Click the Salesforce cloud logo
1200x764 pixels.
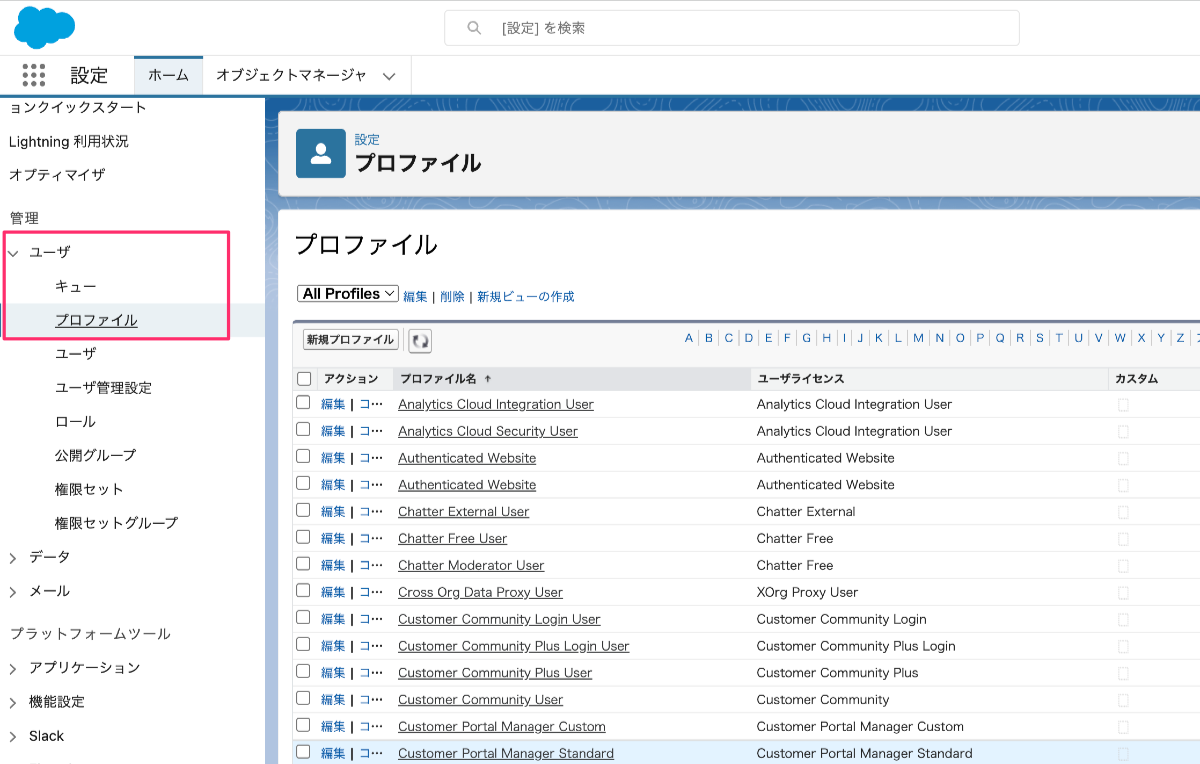click(44, 27)
